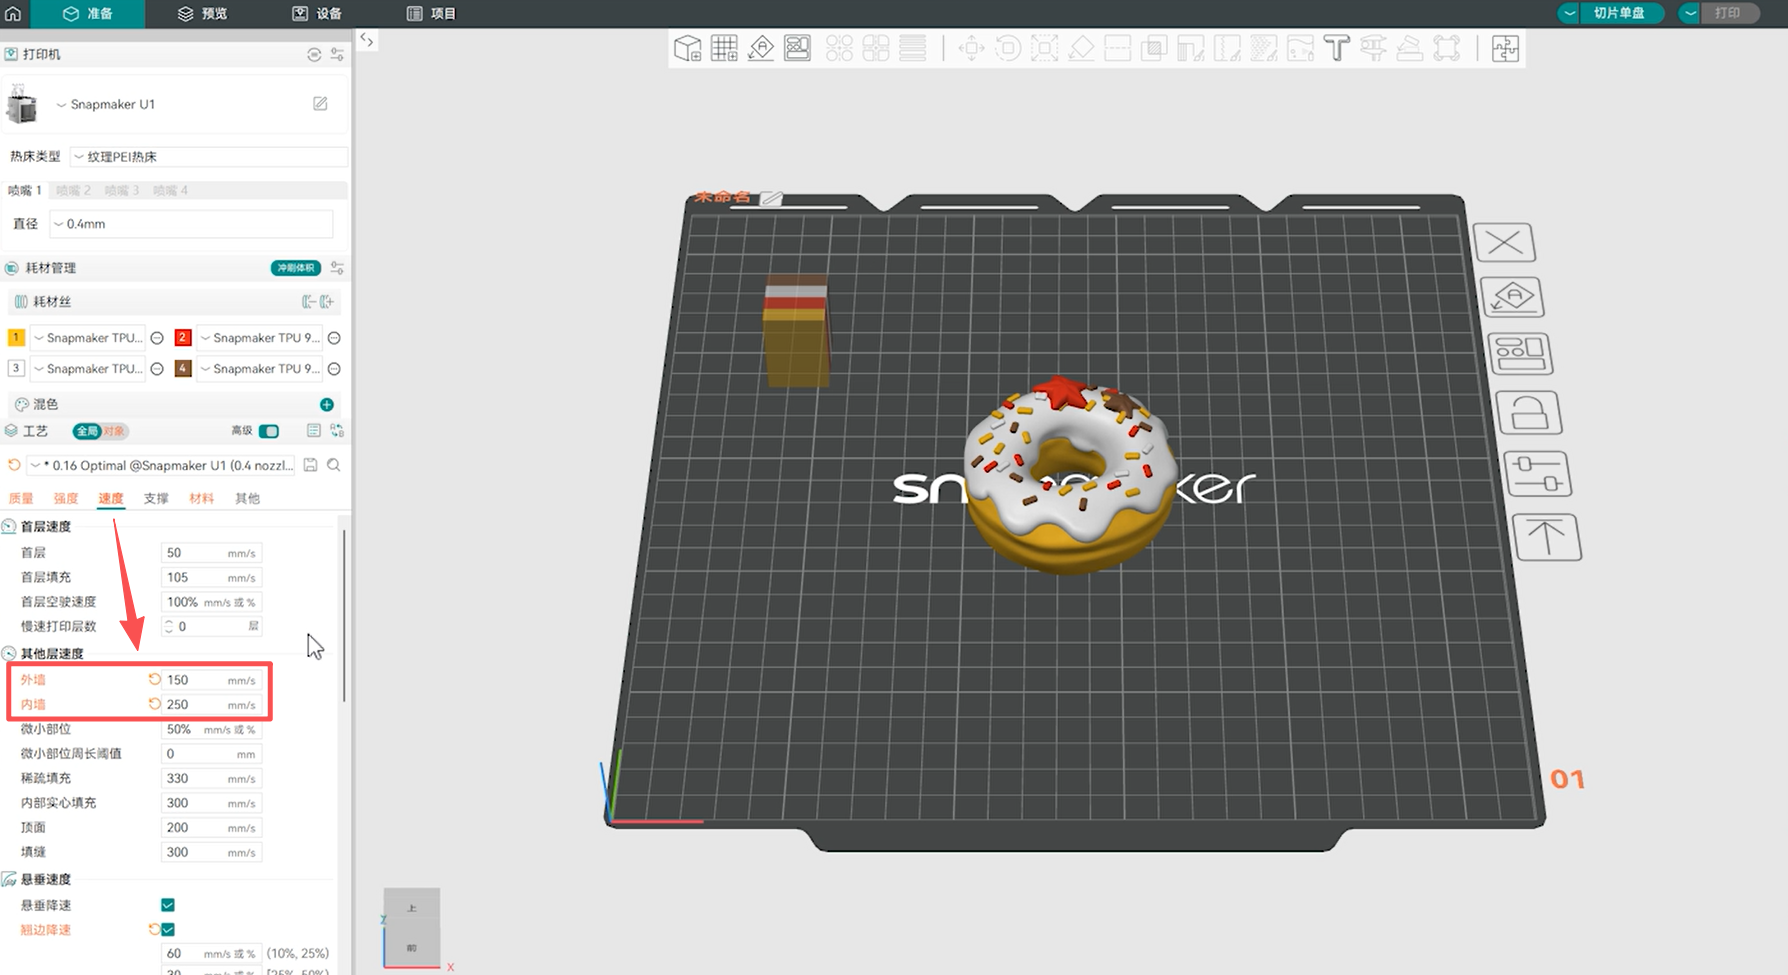
Task: Click the circle button beside filament 4
Action: (334, 369)
